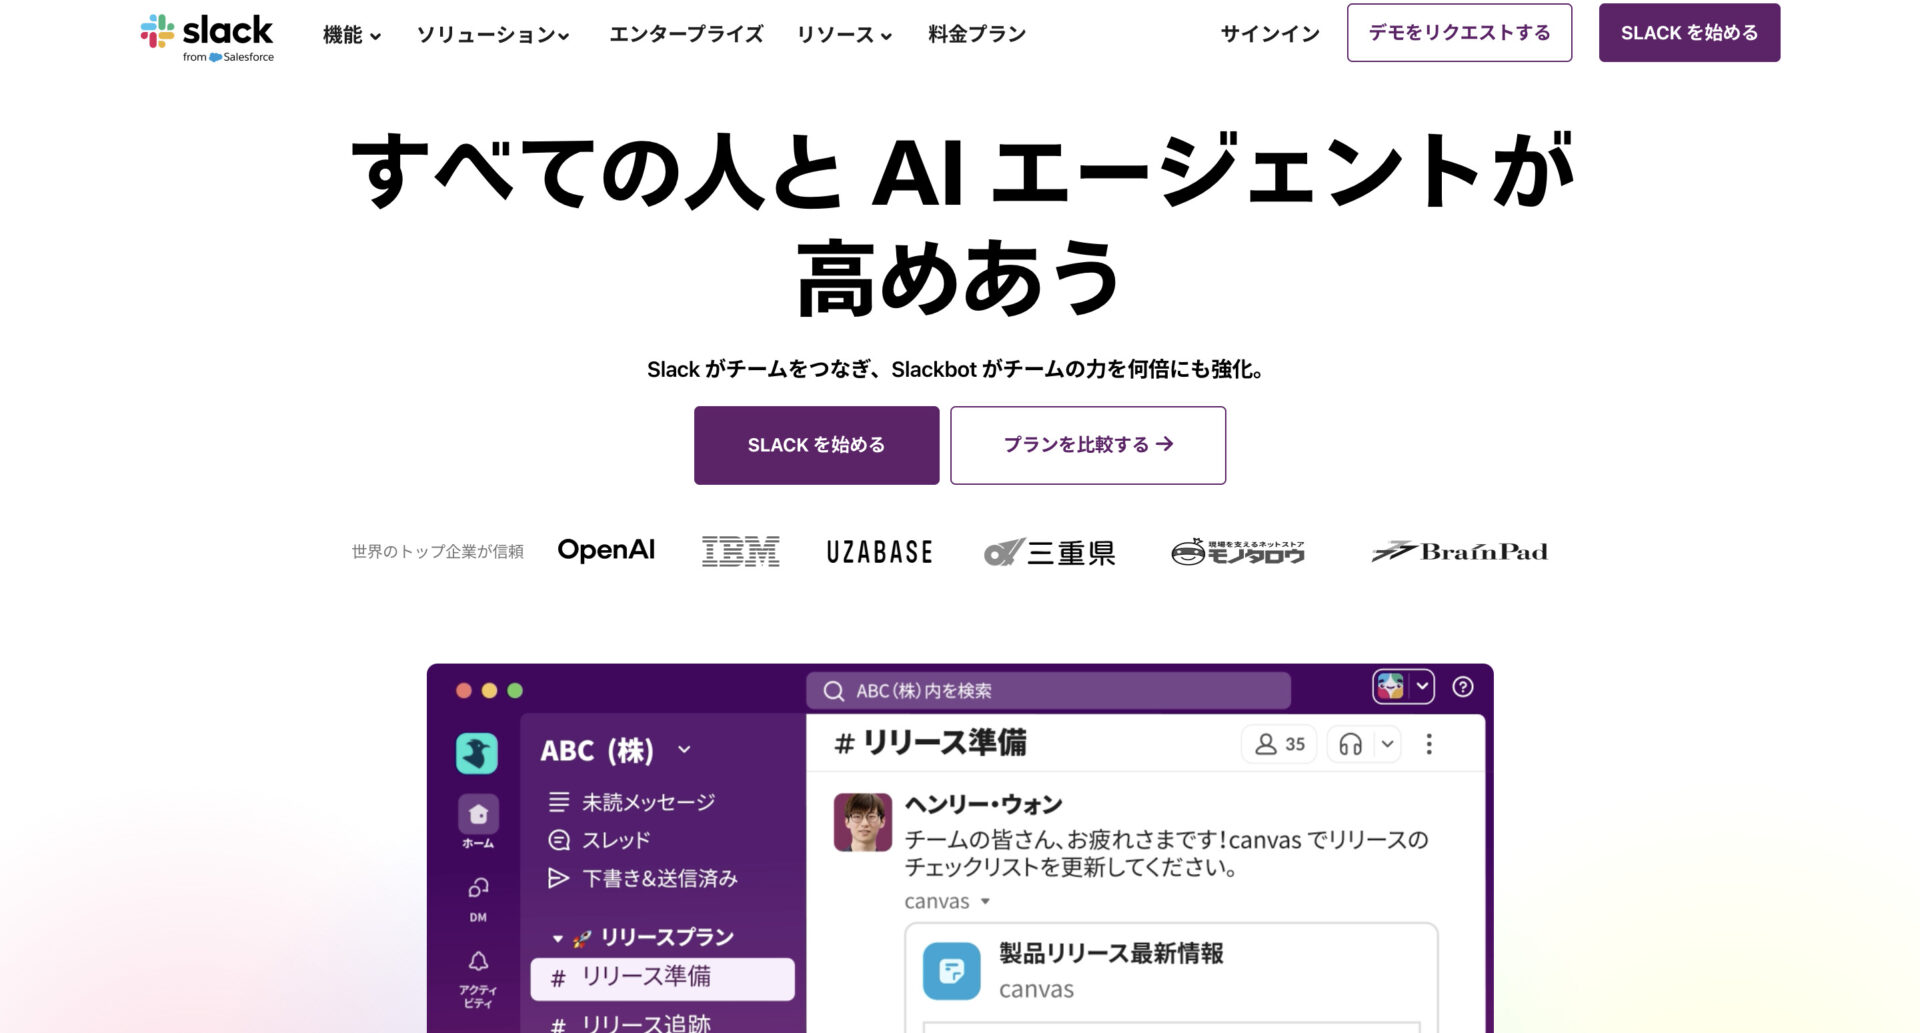Click the OpenAI logo
This screenshot has width=1920, height=1033.
tap(606, 550)
